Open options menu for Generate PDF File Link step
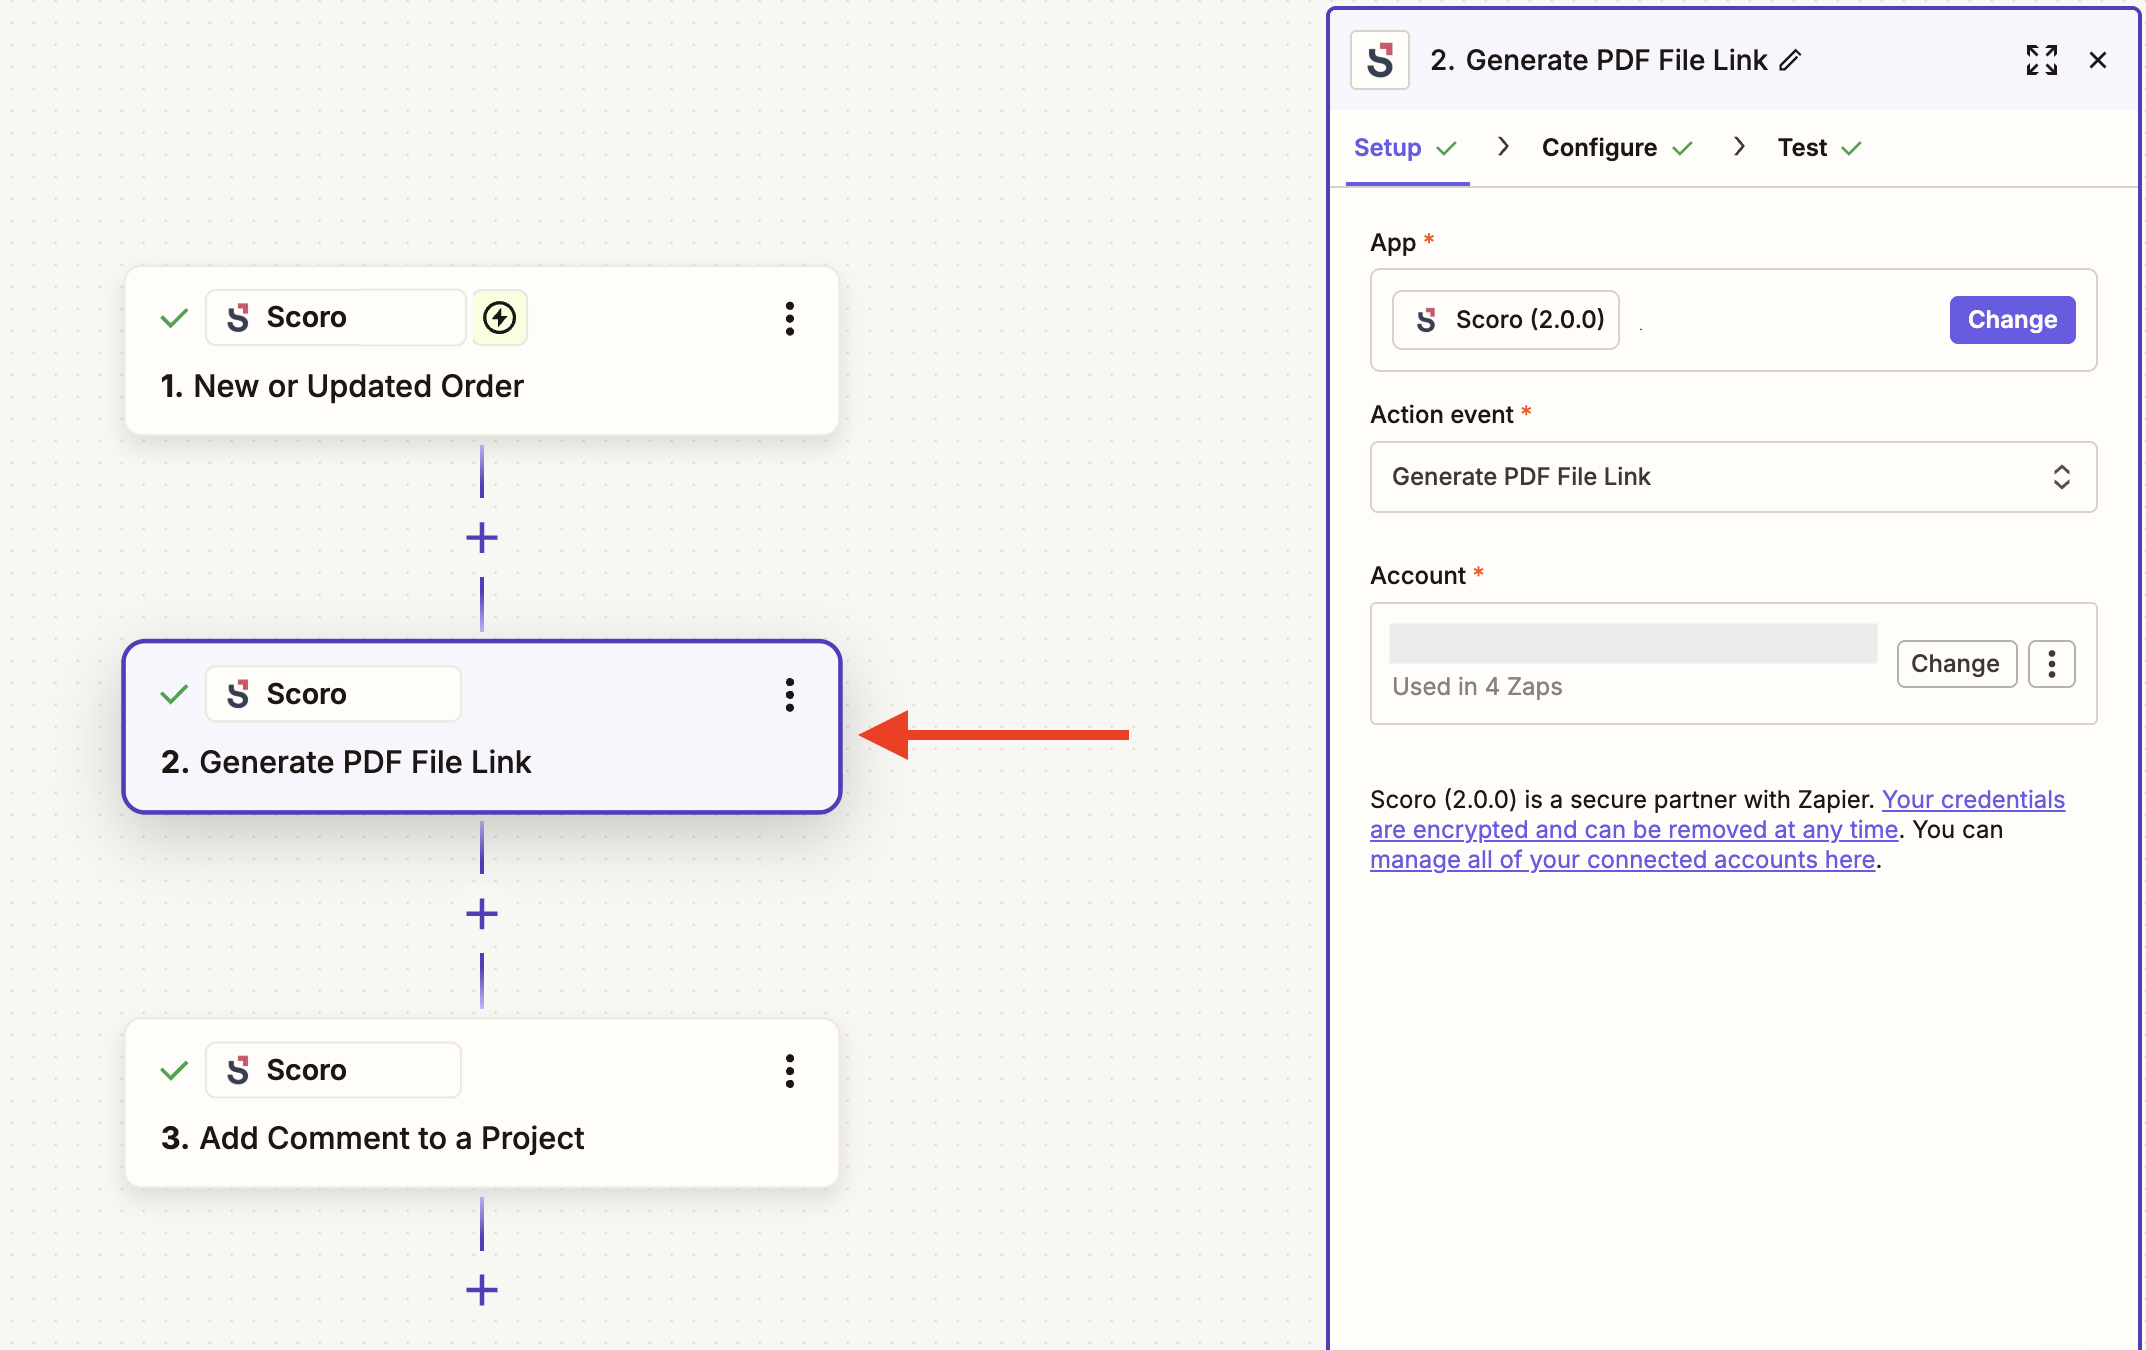This screenshot has width=2146, height=1350. point(790,694)
